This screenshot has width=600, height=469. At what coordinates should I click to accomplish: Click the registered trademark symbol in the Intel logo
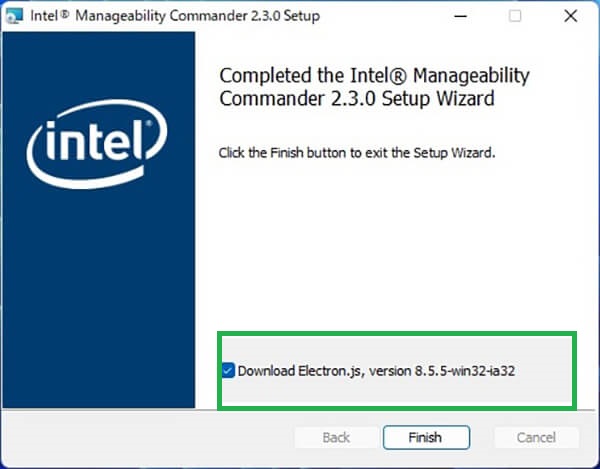pyautogui.click(x=148, y=124)
